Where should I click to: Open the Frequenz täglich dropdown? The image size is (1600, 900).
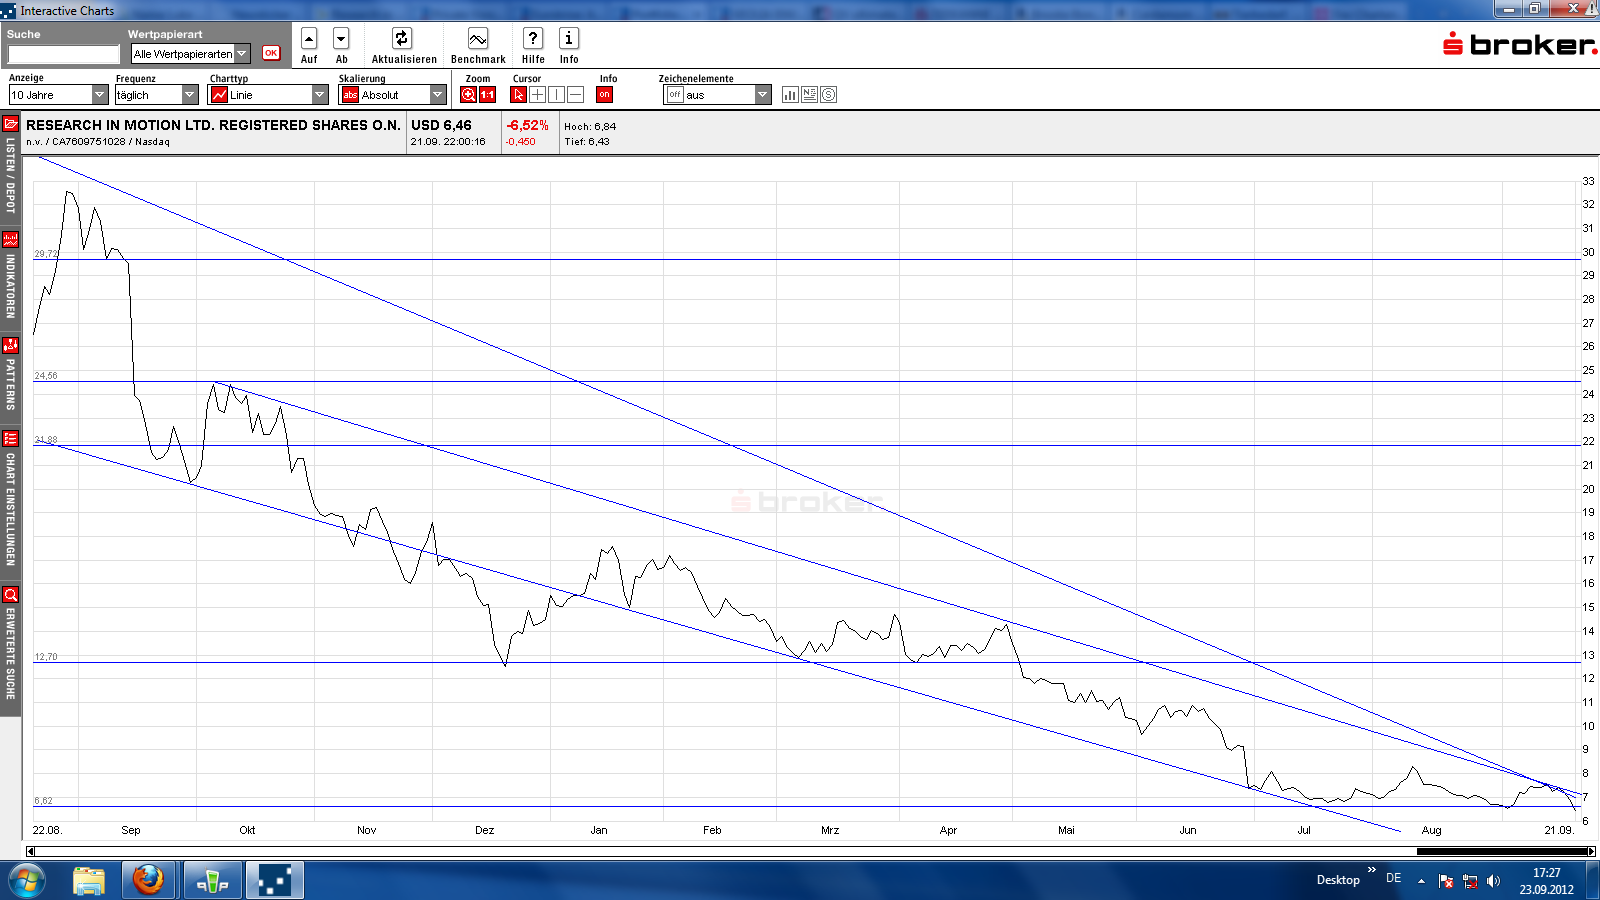[x=156, y=95]
